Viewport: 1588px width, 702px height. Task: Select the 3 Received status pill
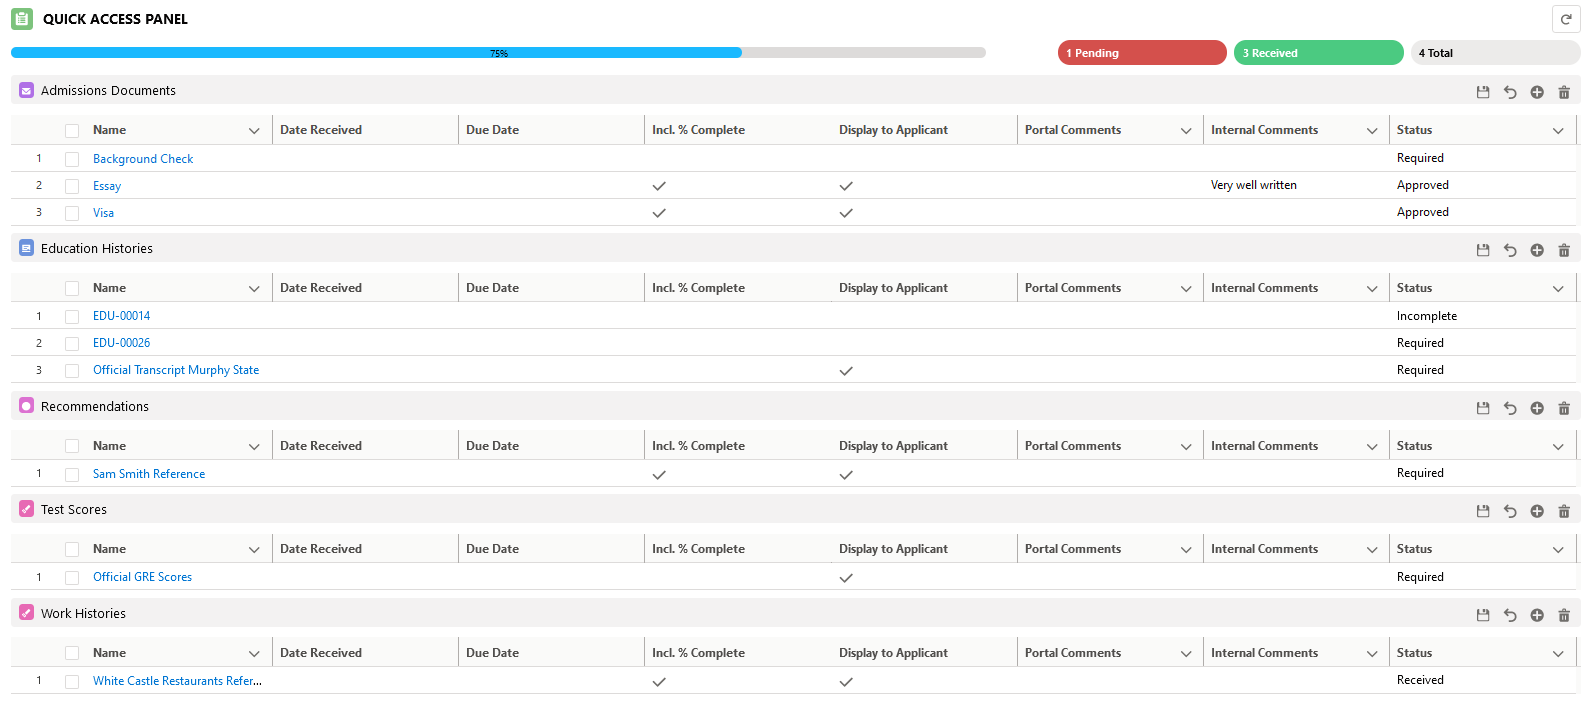coord(1318,53)
